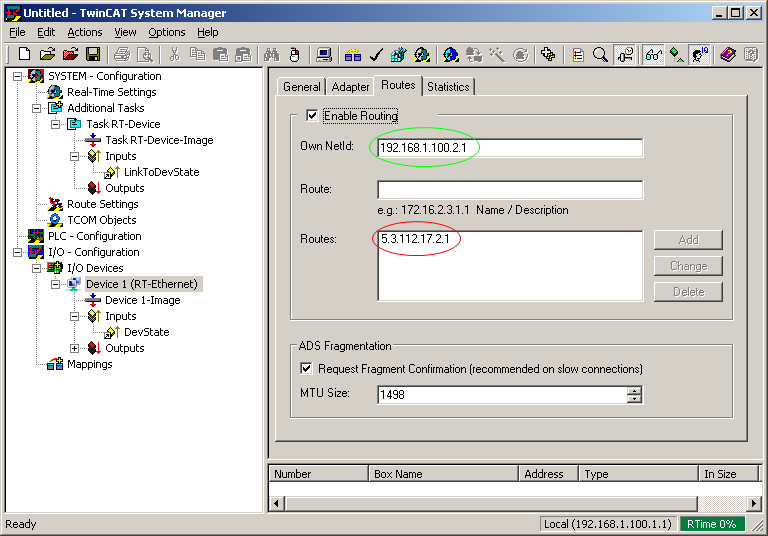Select PLC - Configuration in the tree
The height and width of the screenshot is (536, 768).
(x=95, y=236)
